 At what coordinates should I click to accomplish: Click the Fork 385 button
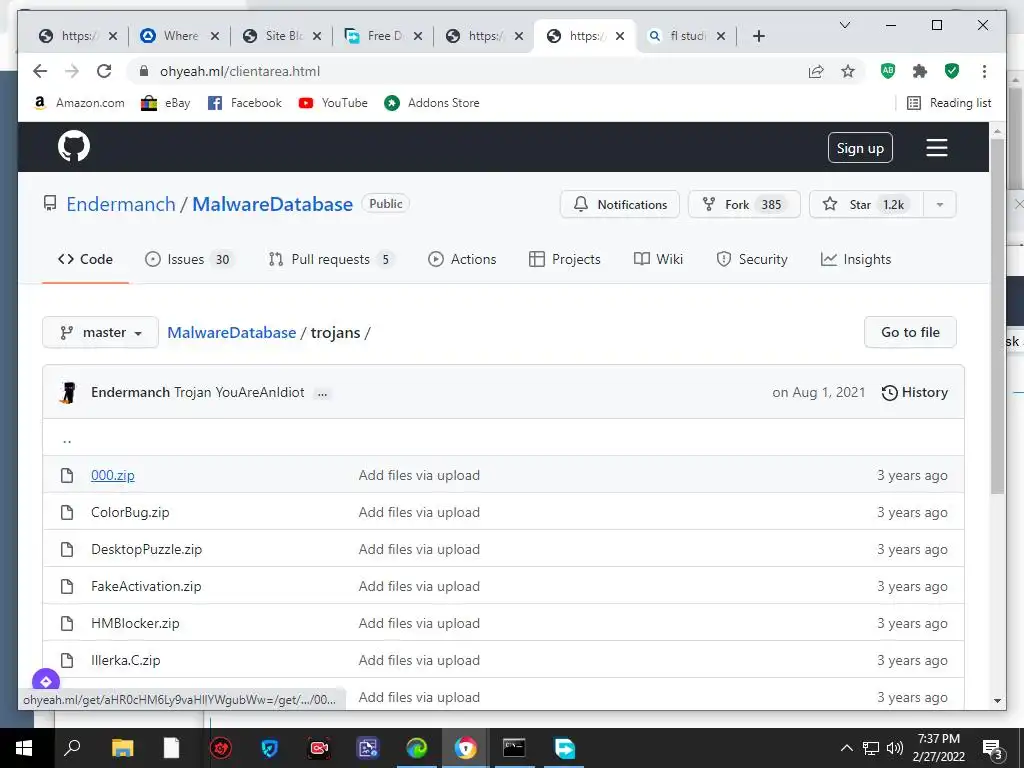coord(744,204)
